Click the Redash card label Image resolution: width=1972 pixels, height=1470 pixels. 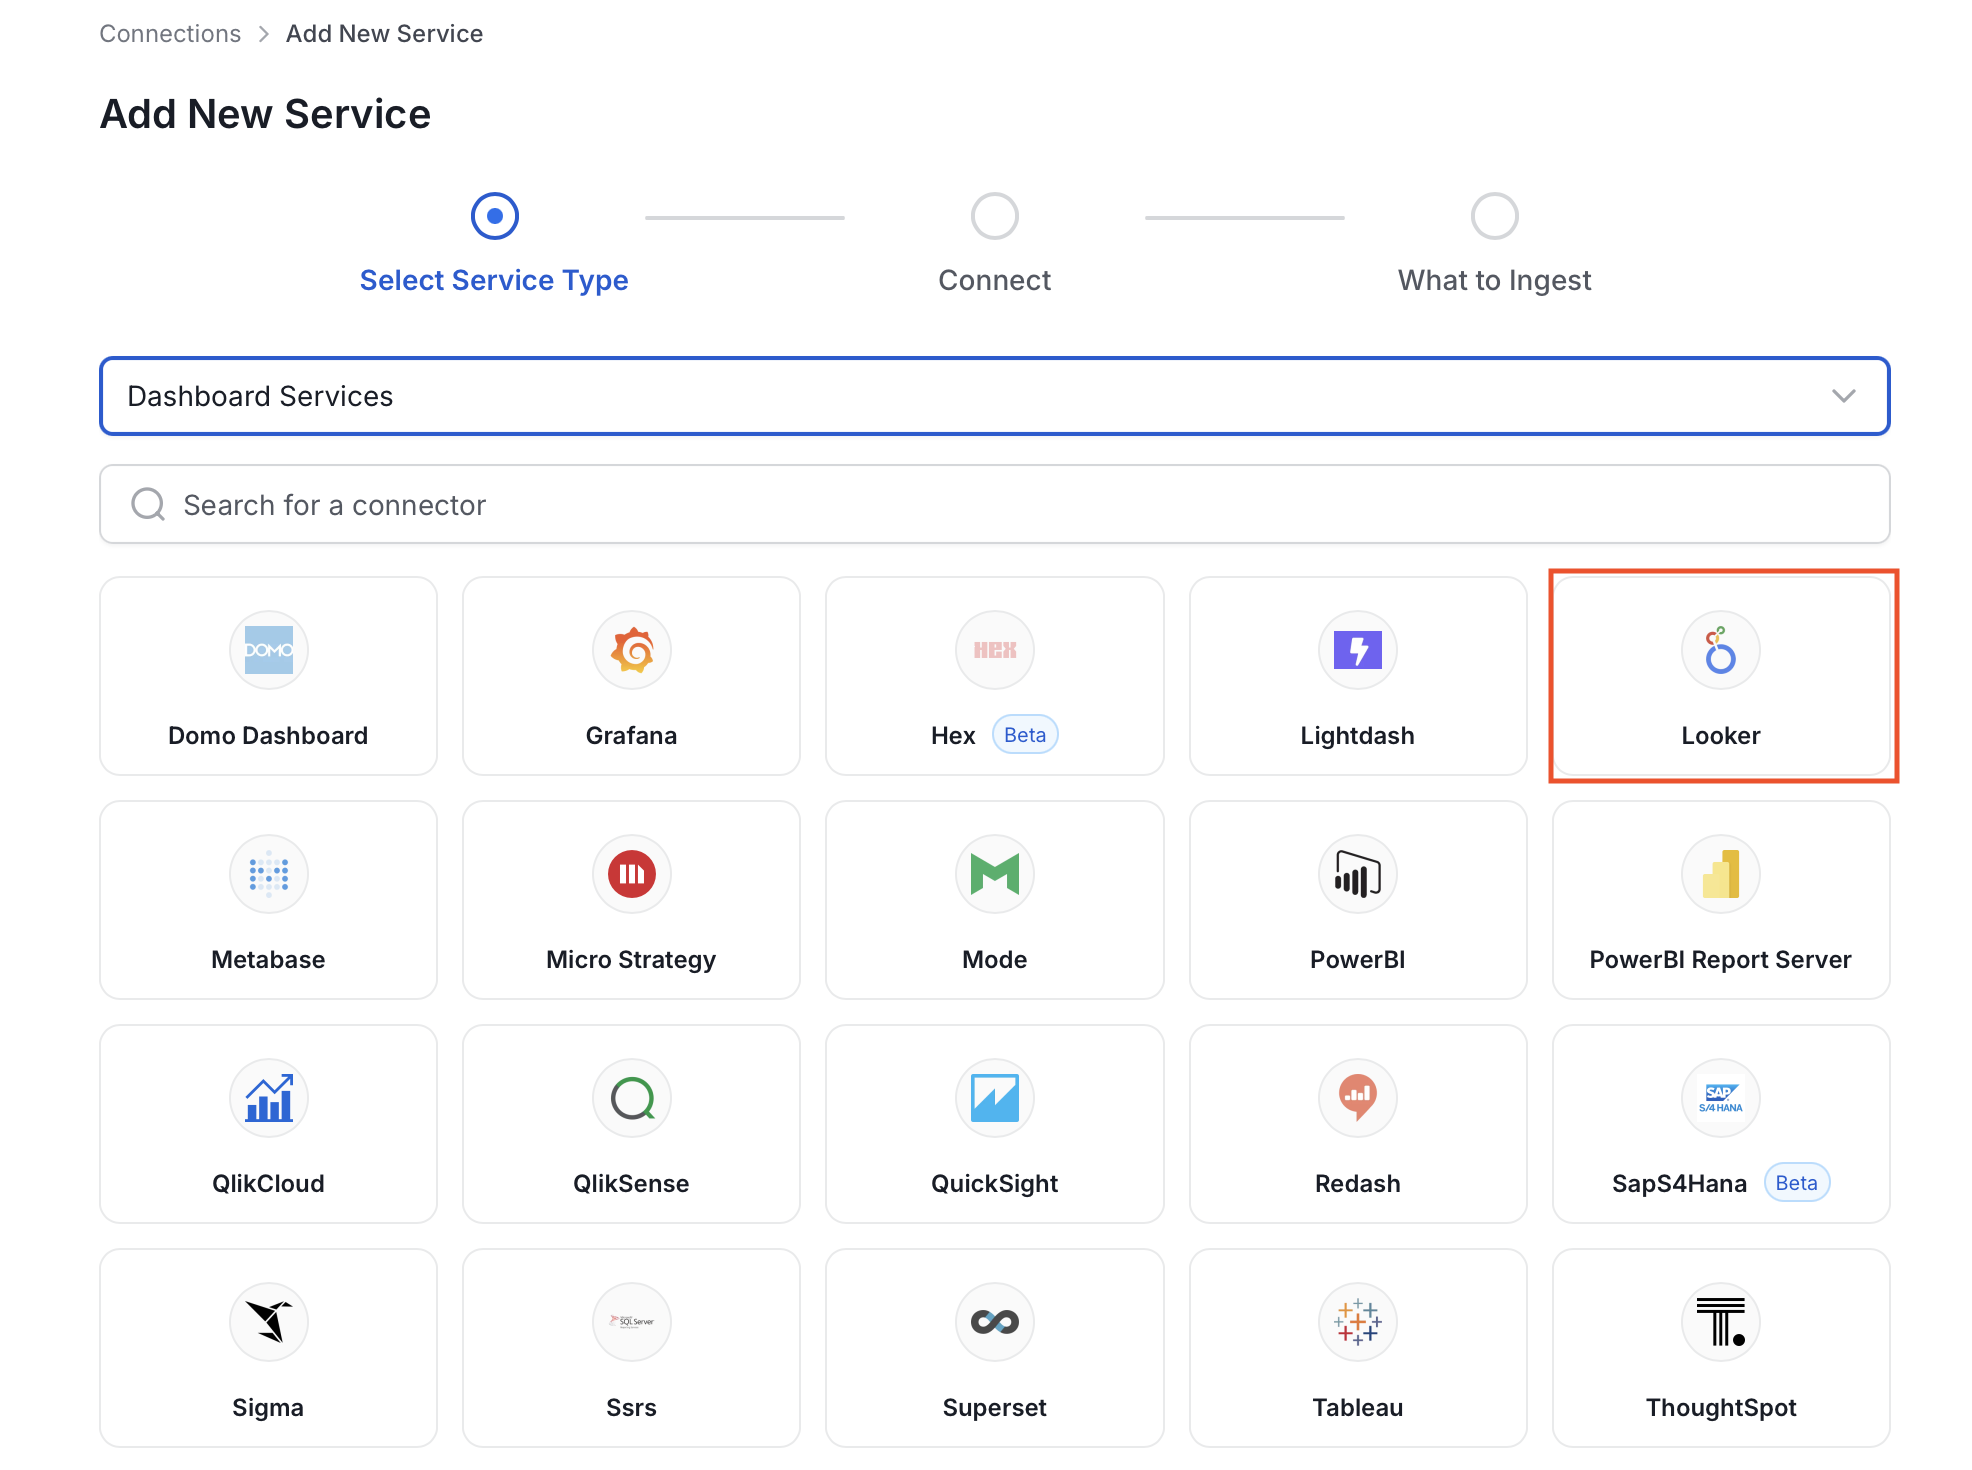(x=1357, y=1184)
